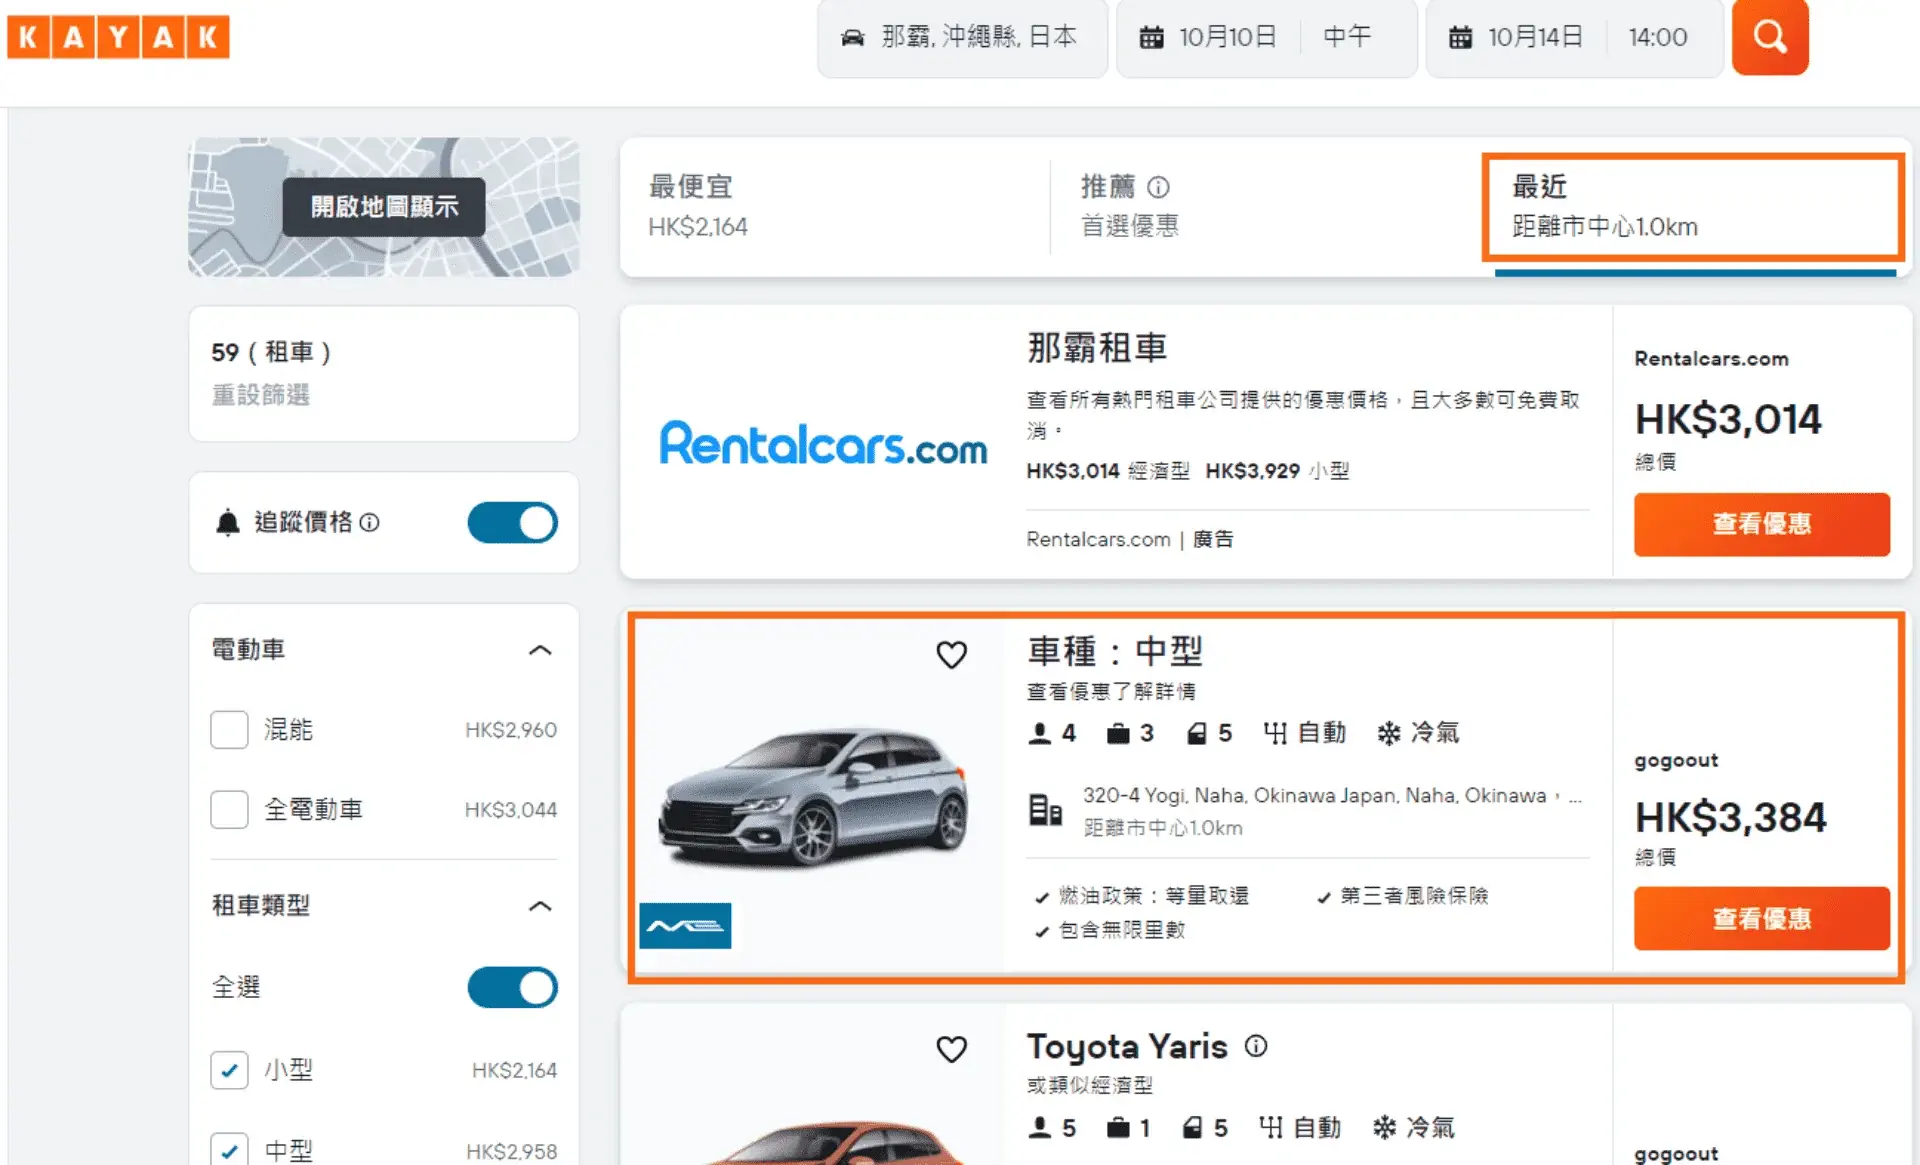Collapse the 電動車 filter section
Image resolution: width=1920 pixels, height=1165 pixels.
point(540,650)
